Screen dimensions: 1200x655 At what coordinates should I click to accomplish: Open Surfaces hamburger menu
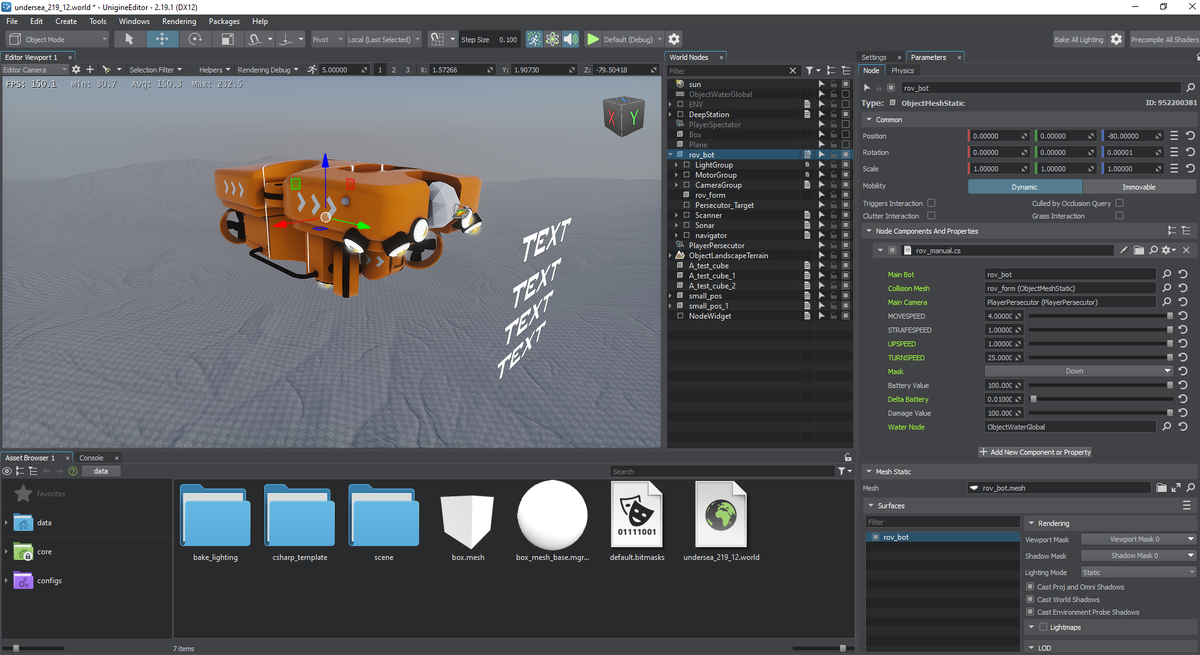pos(1187,505)
